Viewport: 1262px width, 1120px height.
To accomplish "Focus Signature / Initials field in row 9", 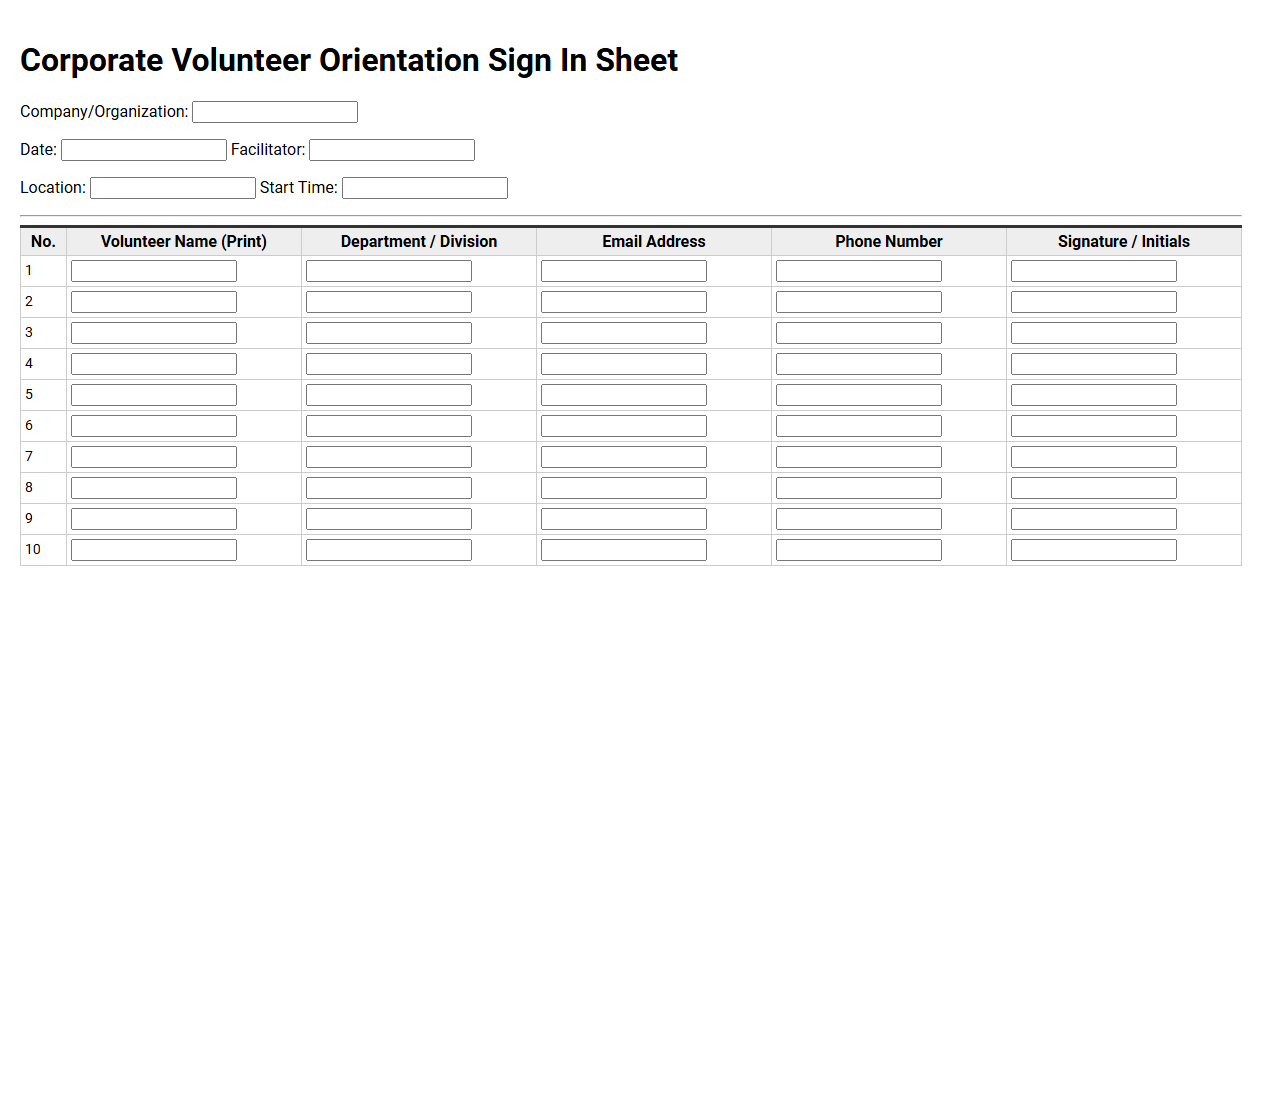I will coord(1094,519).
